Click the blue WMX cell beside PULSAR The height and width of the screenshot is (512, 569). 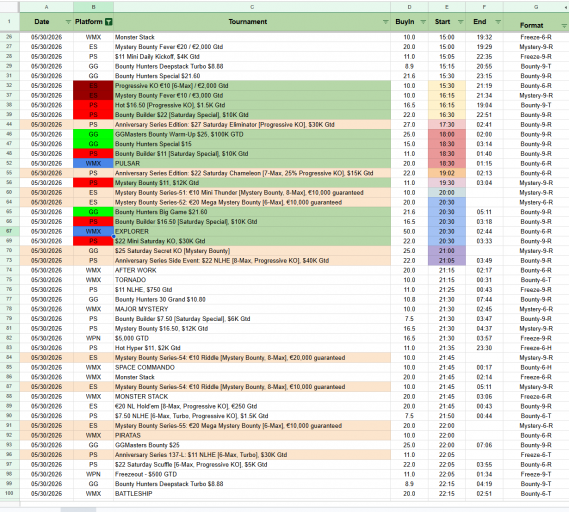pyautogui.click(x=93, y=163)
